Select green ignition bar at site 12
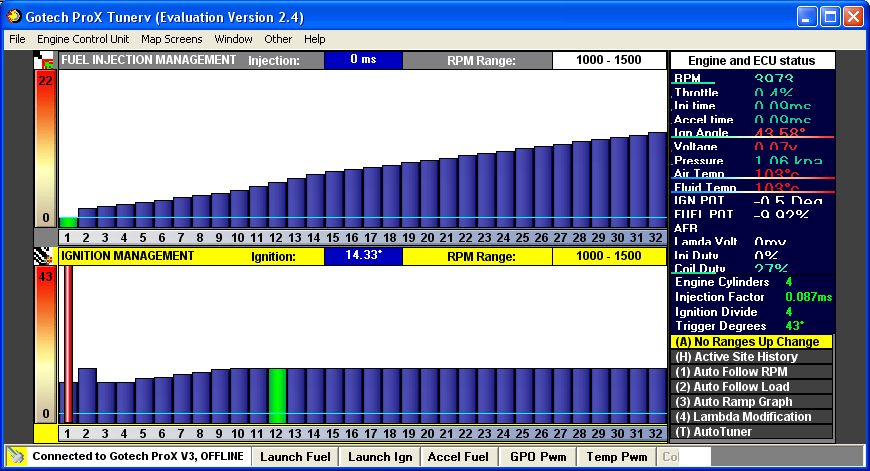 click(277, 395)
